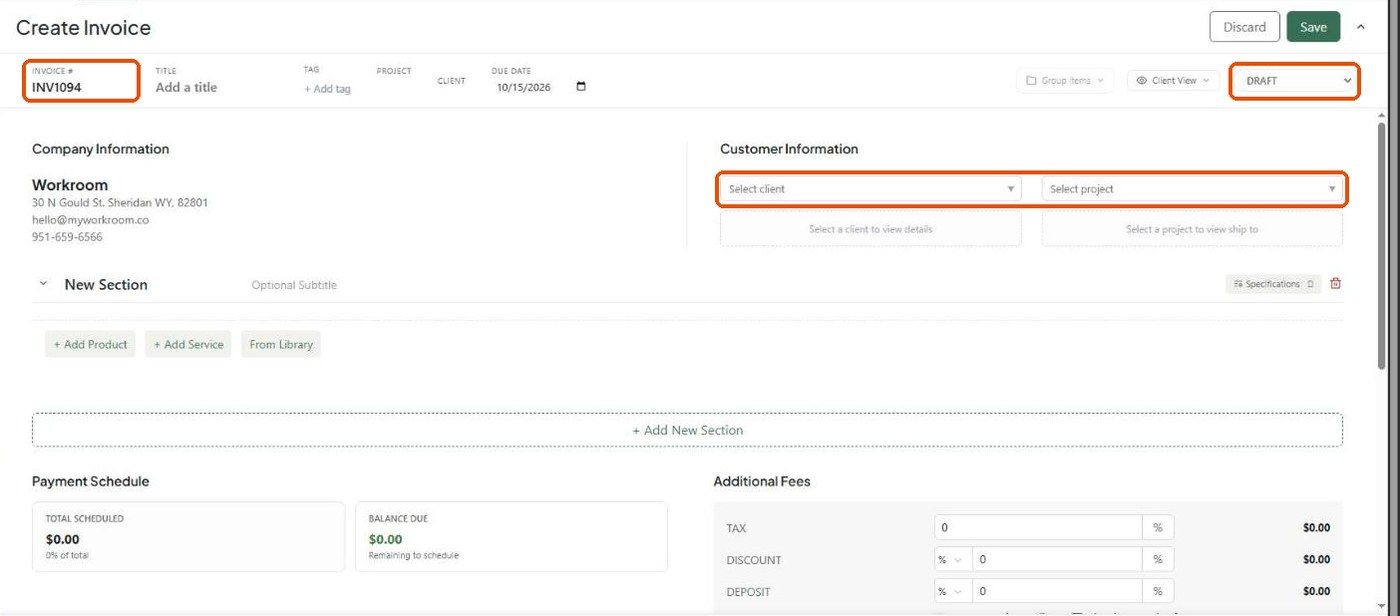Click the PROJECT label in header
Viewport: 1400px width, 616px height.
(394, 71)
